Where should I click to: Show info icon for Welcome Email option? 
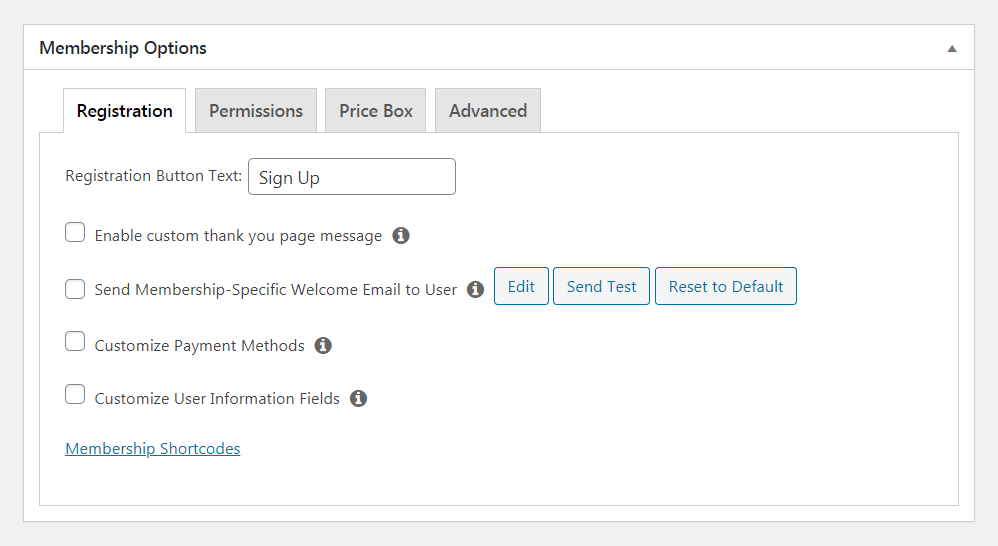[x=475, y=290]
